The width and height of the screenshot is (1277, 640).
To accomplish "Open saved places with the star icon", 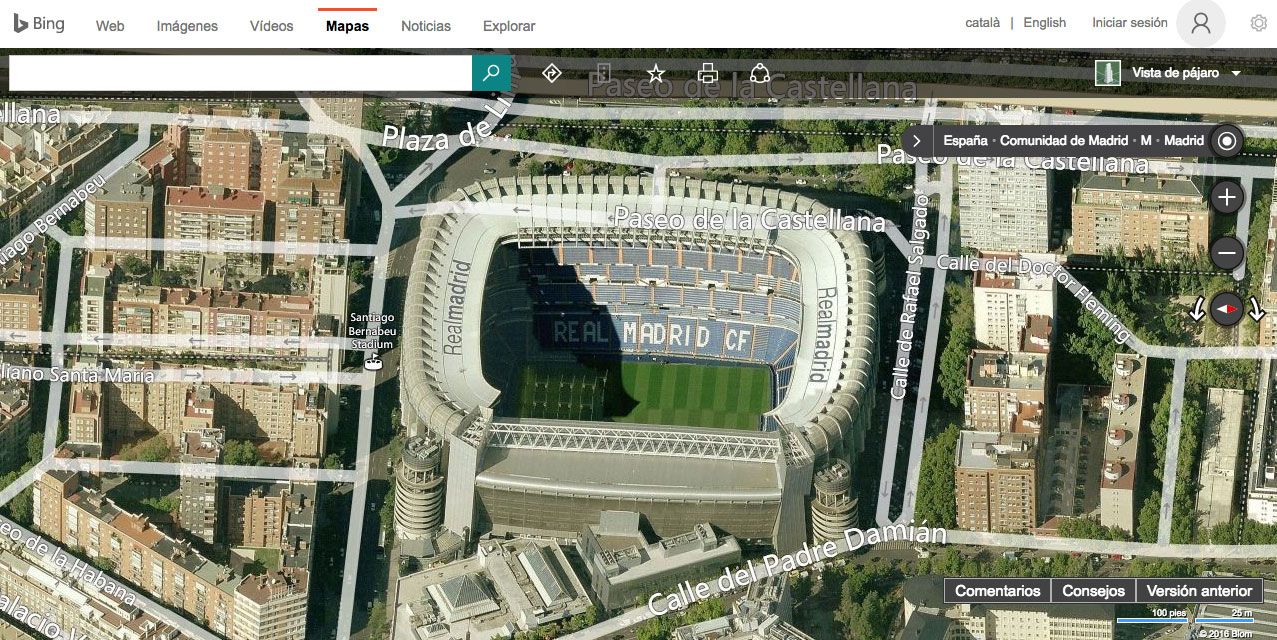I will click(x=656, y=73).
